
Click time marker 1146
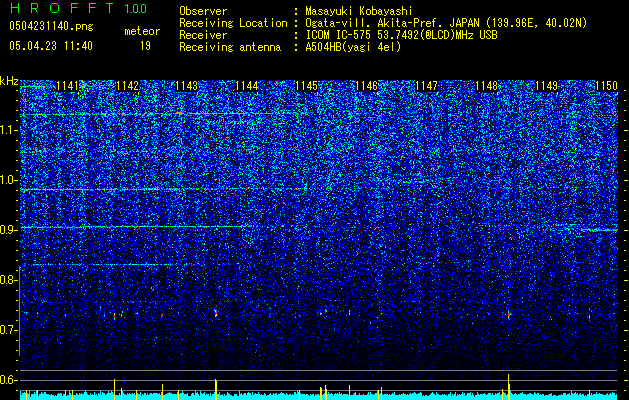coord(367,86)
